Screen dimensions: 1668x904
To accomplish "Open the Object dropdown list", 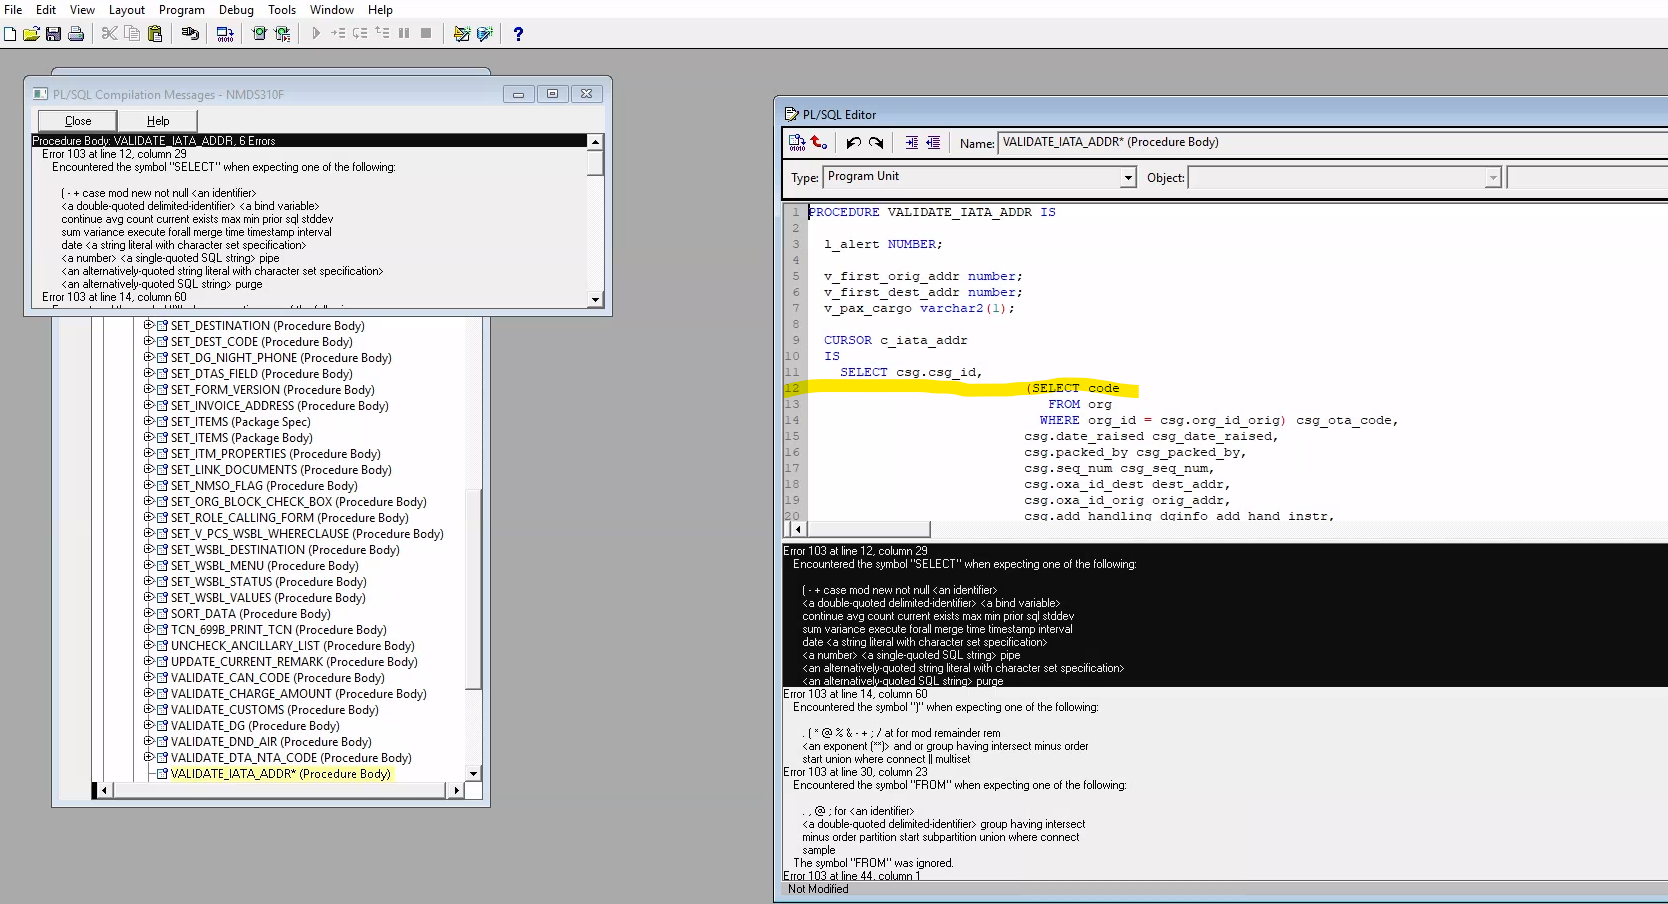I will click(x=1493, y=177).
